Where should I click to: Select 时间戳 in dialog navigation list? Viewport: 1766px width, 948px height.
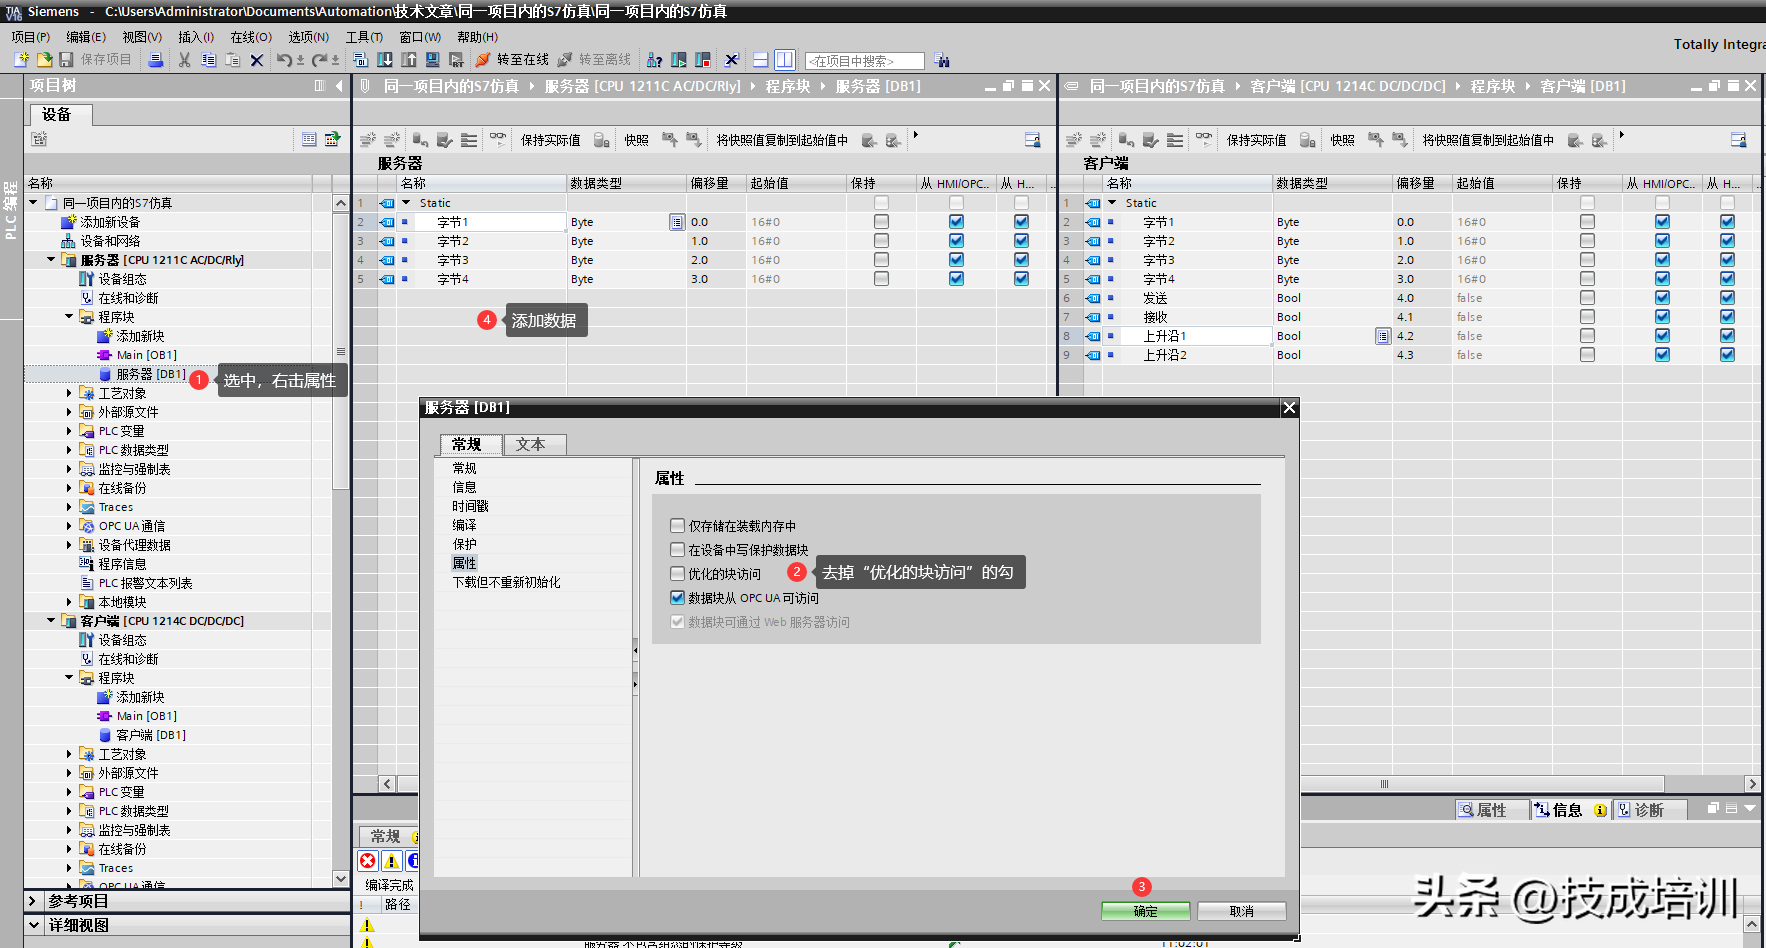pyautogui.click(x=470, y=506)
